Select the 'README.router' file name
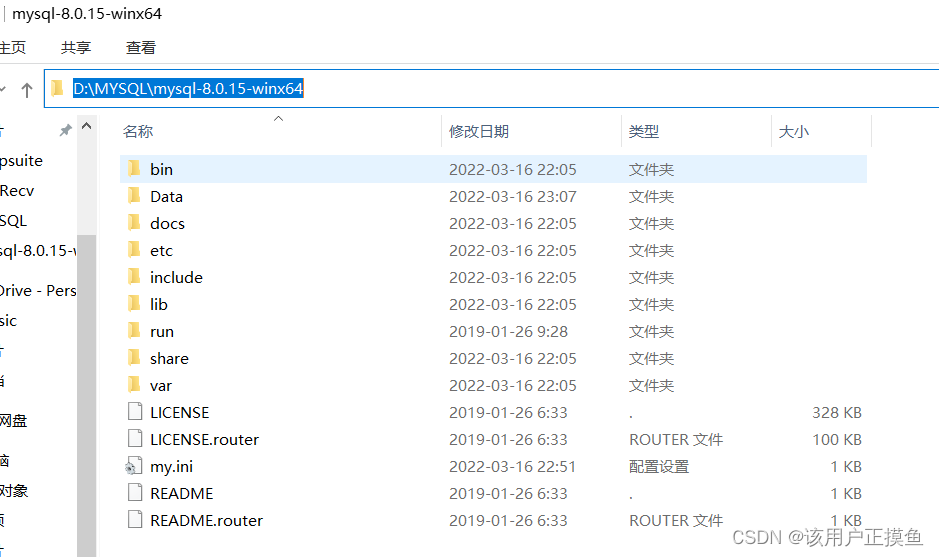 206,520
